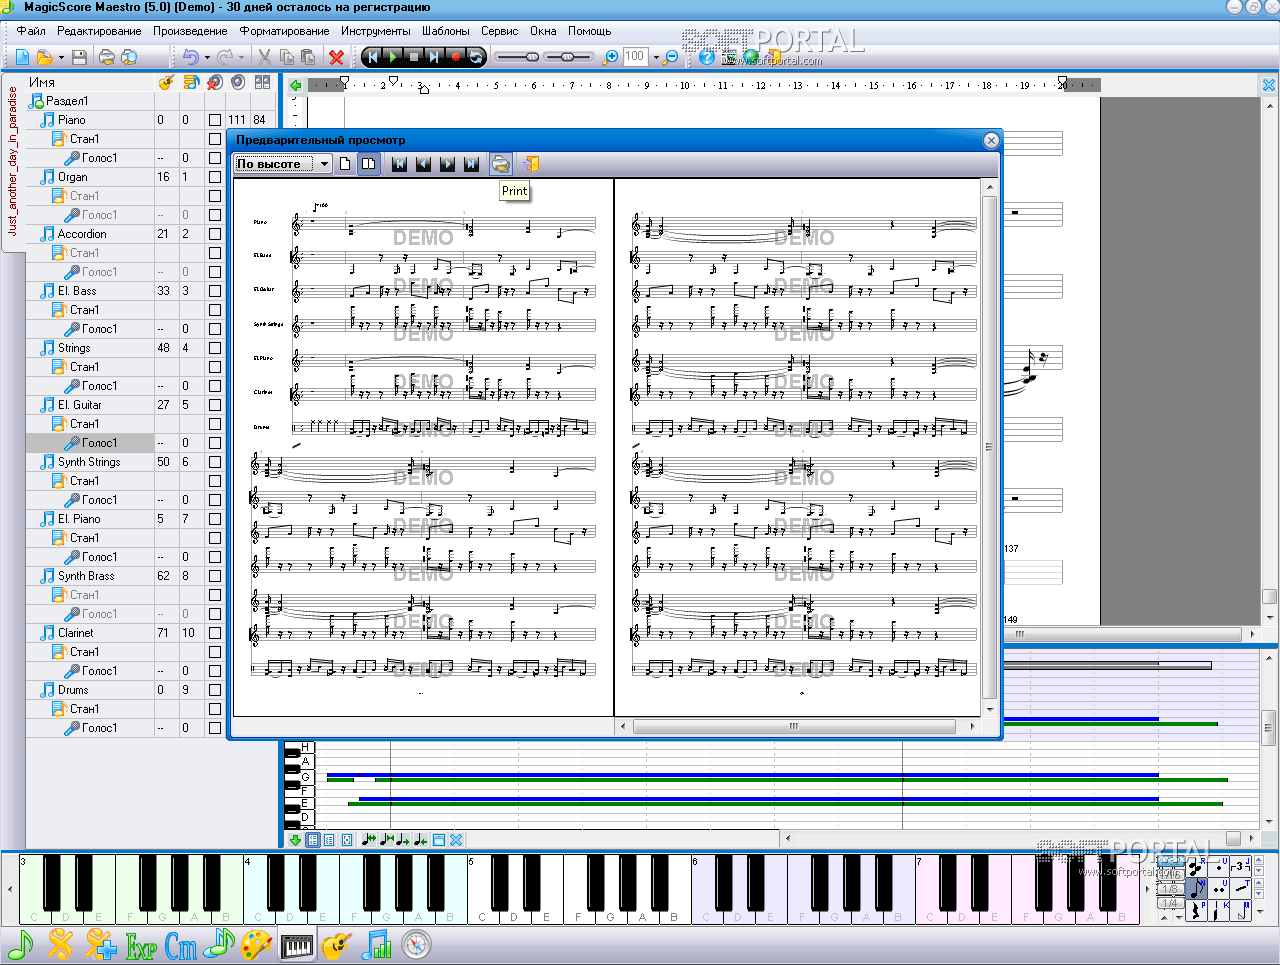
Task: Click the red X delete icon
Action: tap(337, 58)
